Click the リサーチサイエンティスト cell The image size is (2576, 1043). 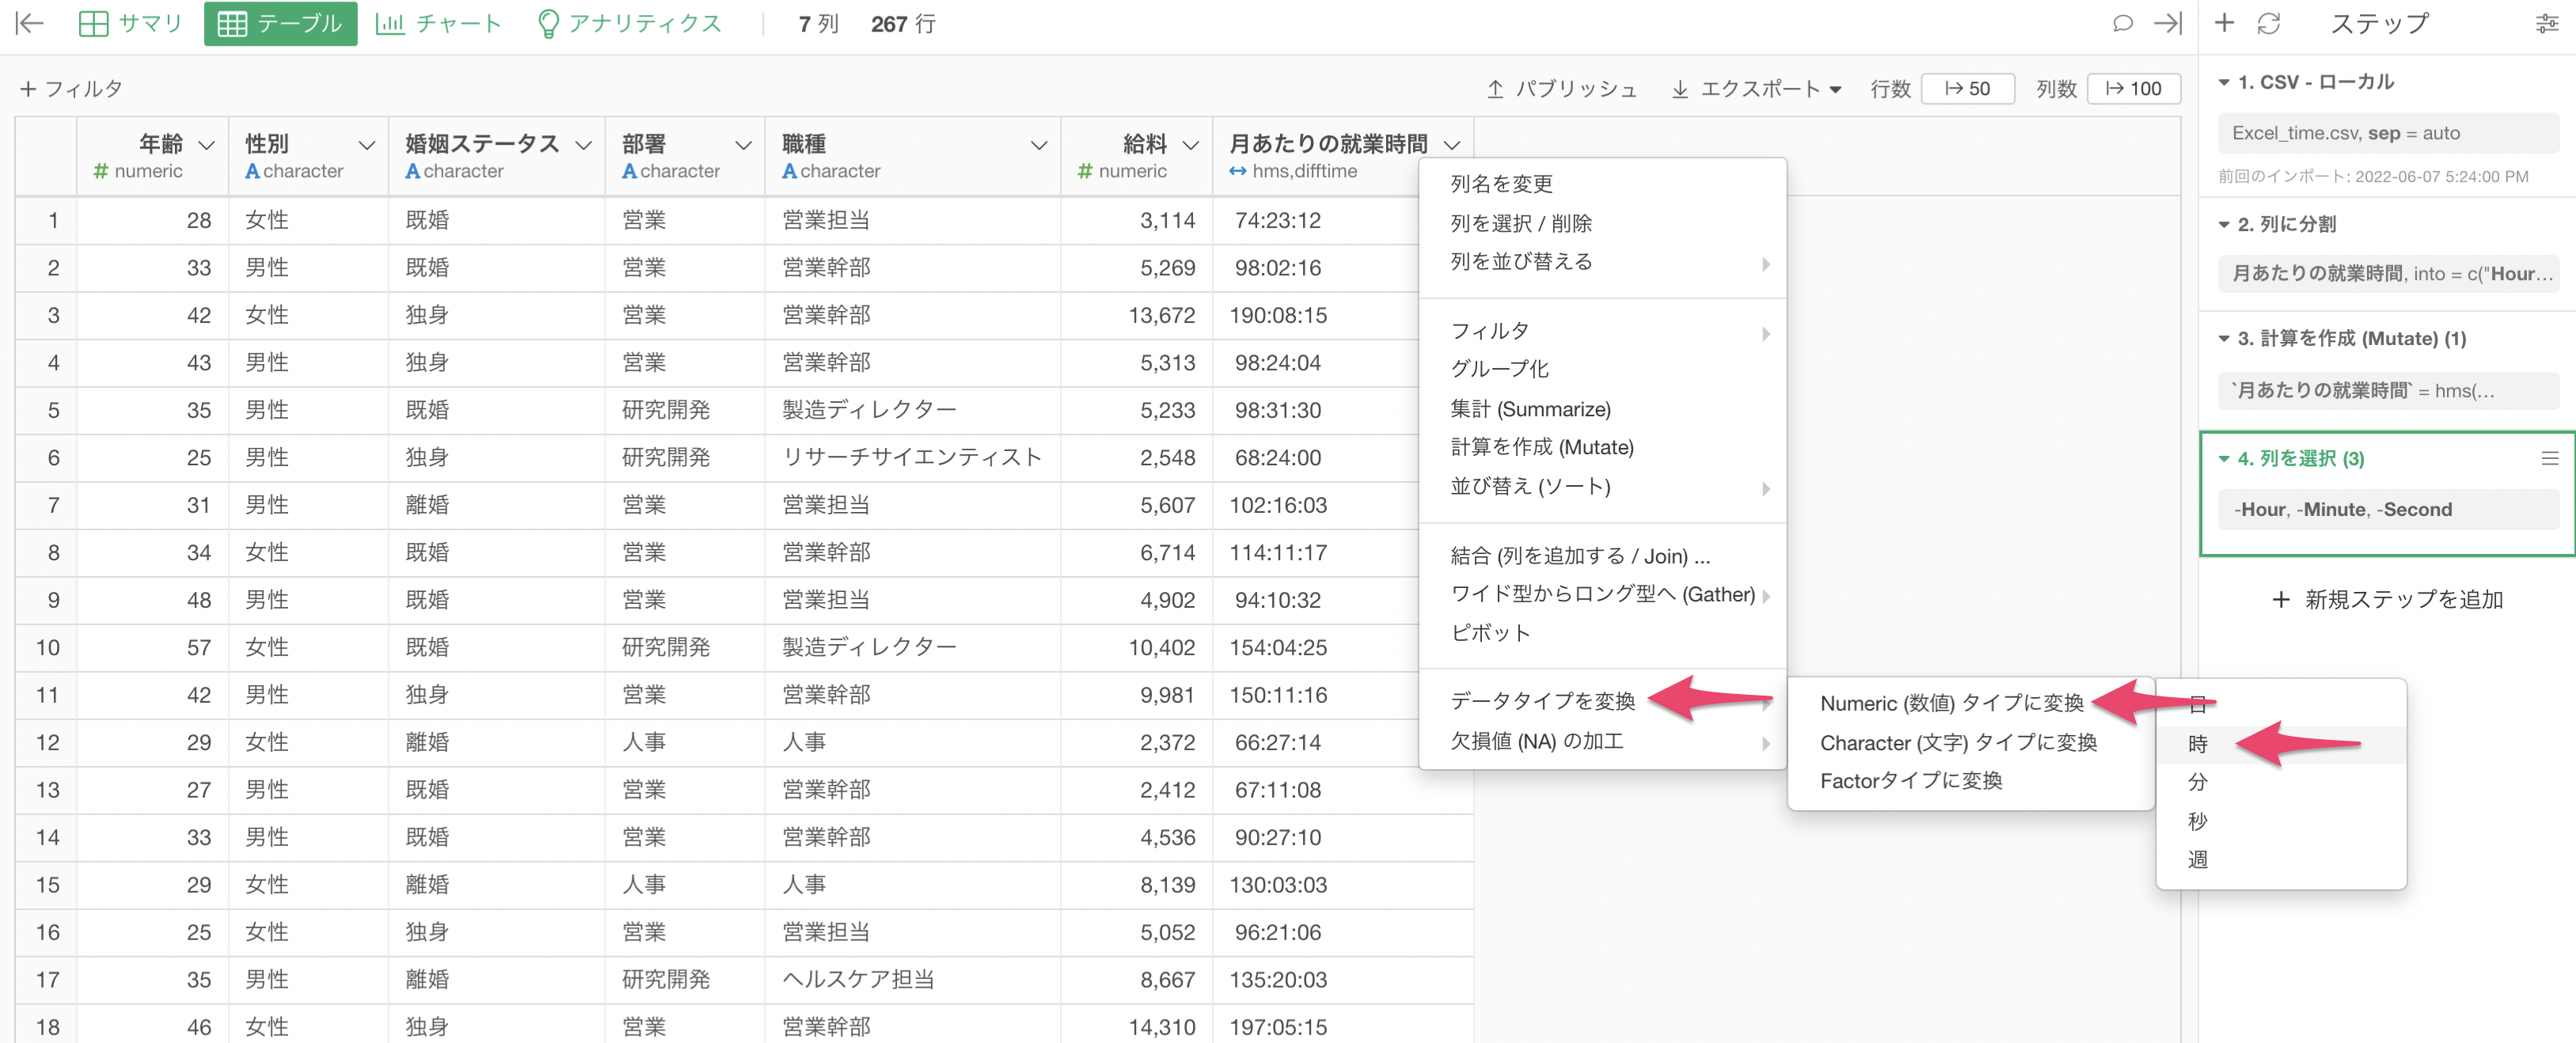click(x=911, y=458)
